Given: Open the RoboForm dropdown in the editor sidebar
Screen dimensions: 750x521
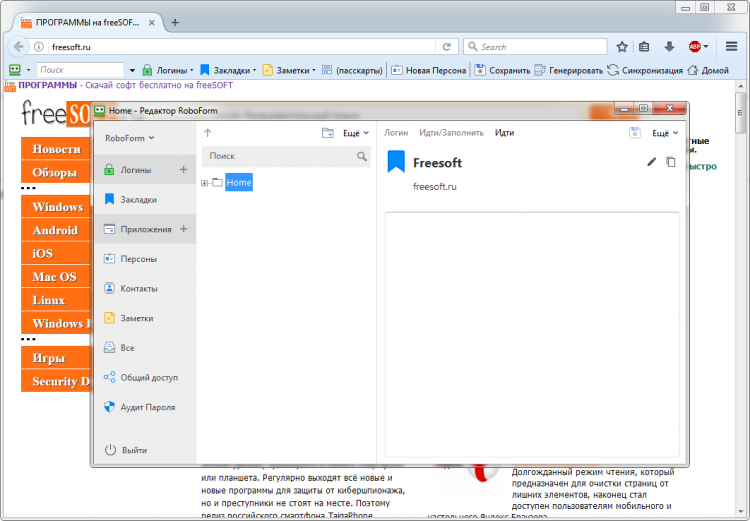Looking at the screenshot, I should coord(130,138).
